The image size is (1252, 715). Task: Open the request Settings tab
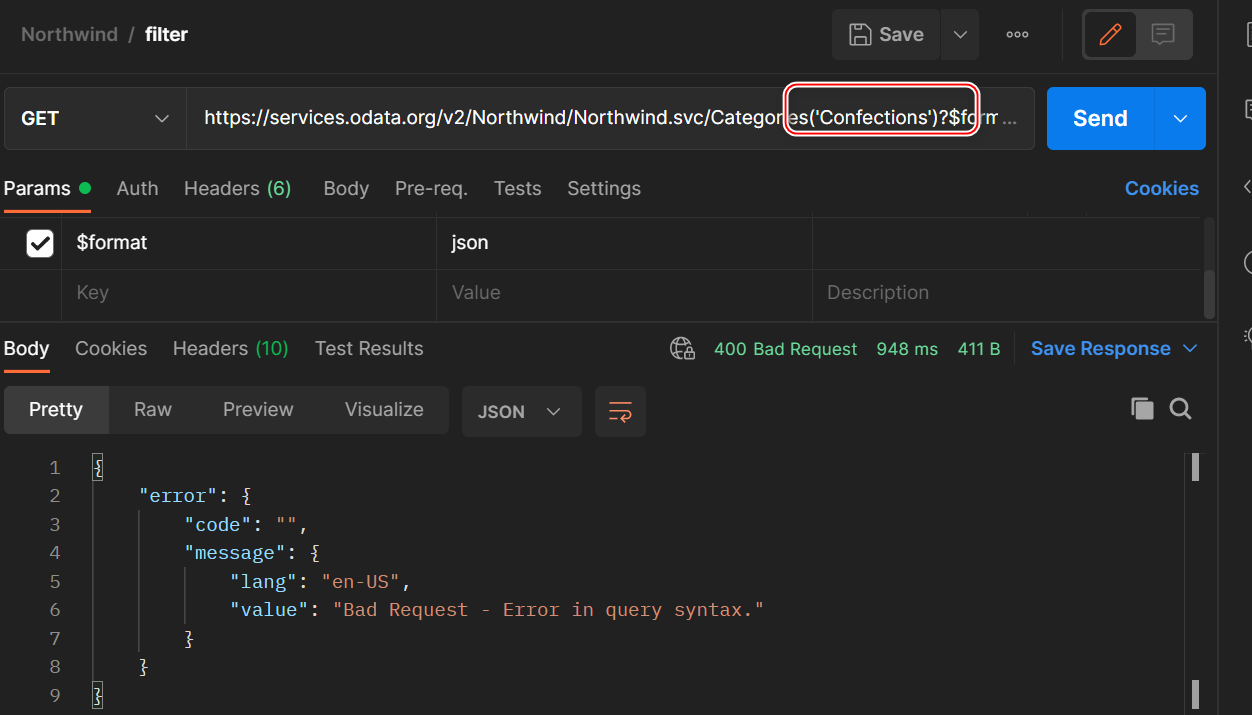pyautogui.click(x=604, y=188)
